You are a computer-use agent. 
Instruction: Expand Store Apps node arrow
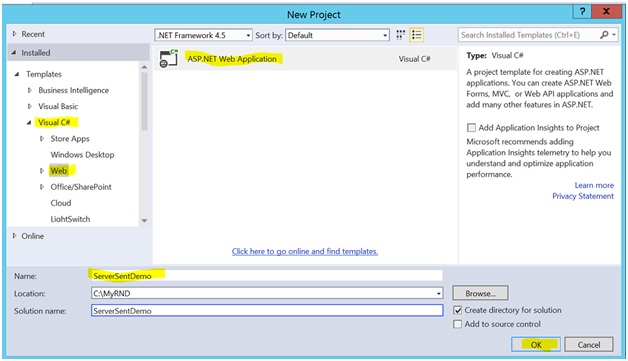[42, 139]
